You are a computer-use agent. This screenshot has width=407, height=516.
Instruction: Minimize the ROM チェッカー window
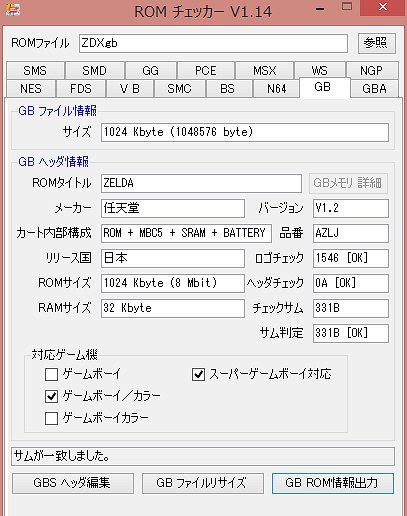[320, 9]
